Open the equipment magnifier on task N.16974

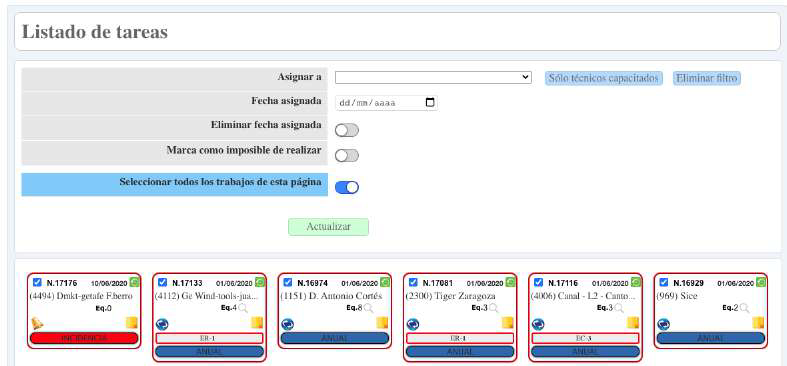pos(368,308)
